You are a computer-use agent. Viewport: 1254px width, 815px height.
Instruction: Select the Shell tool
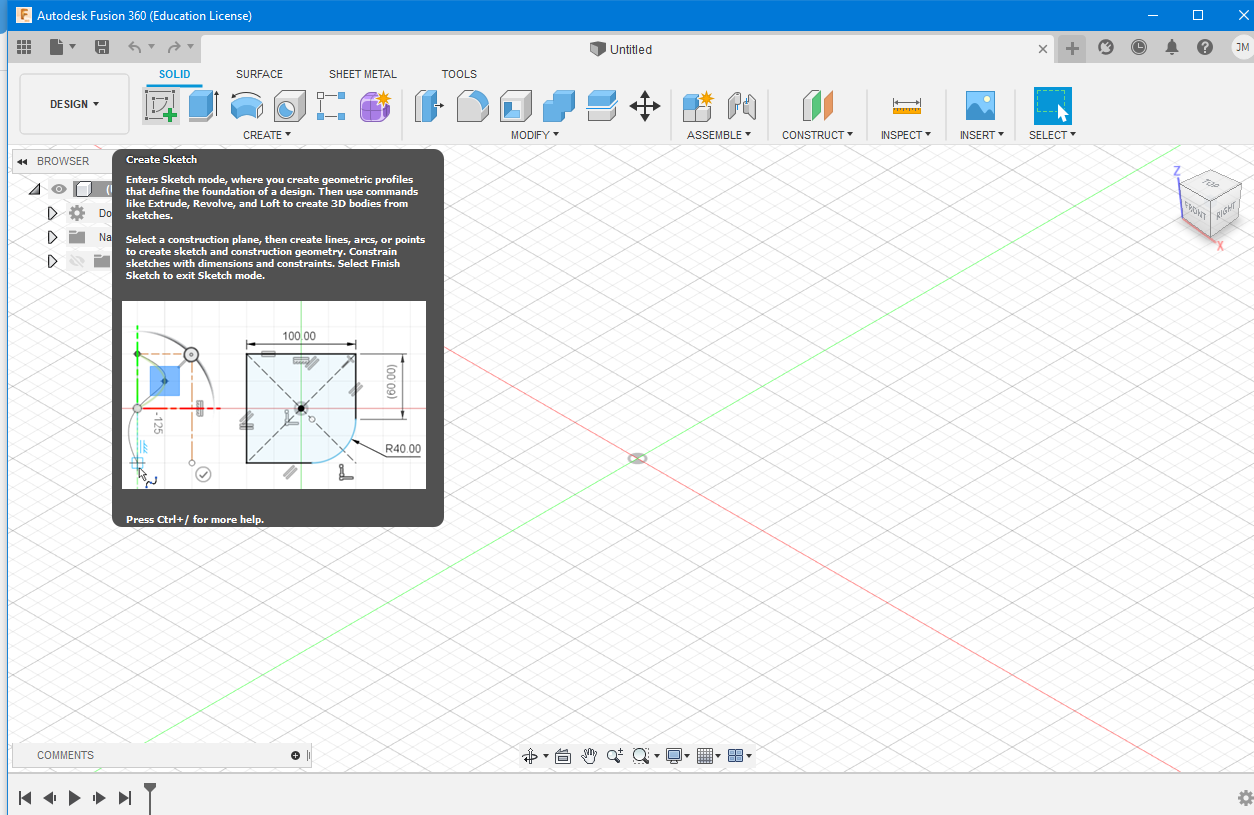pos(516,106)
